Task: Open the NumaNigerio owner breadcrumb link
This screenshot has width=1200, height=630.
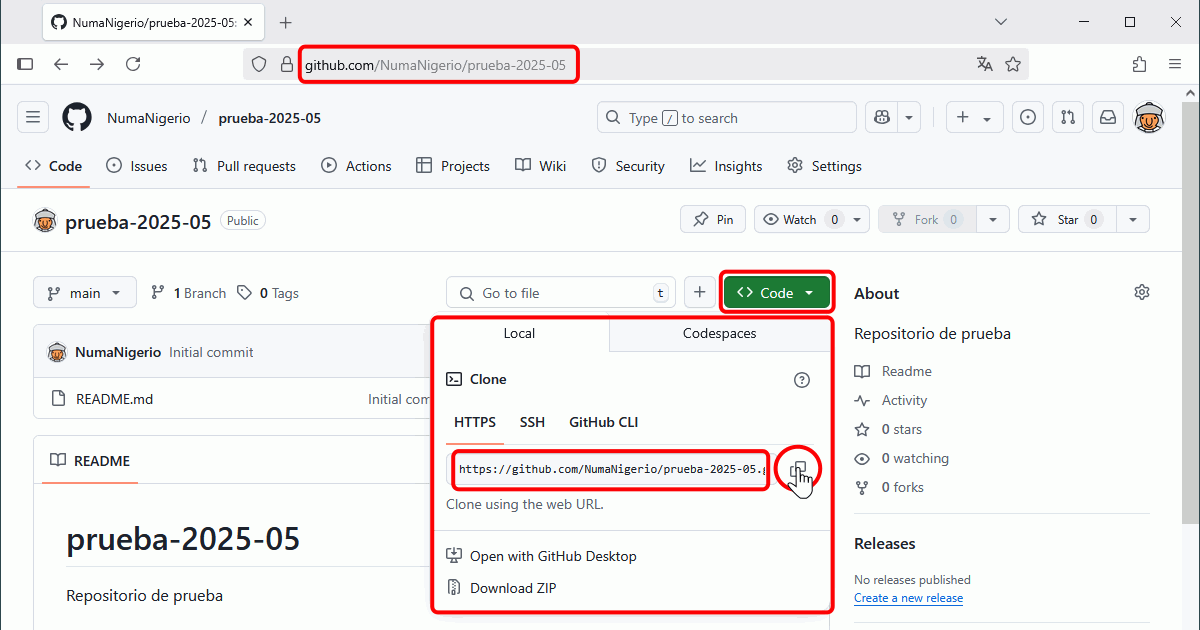Action: (x=149, y=118)
